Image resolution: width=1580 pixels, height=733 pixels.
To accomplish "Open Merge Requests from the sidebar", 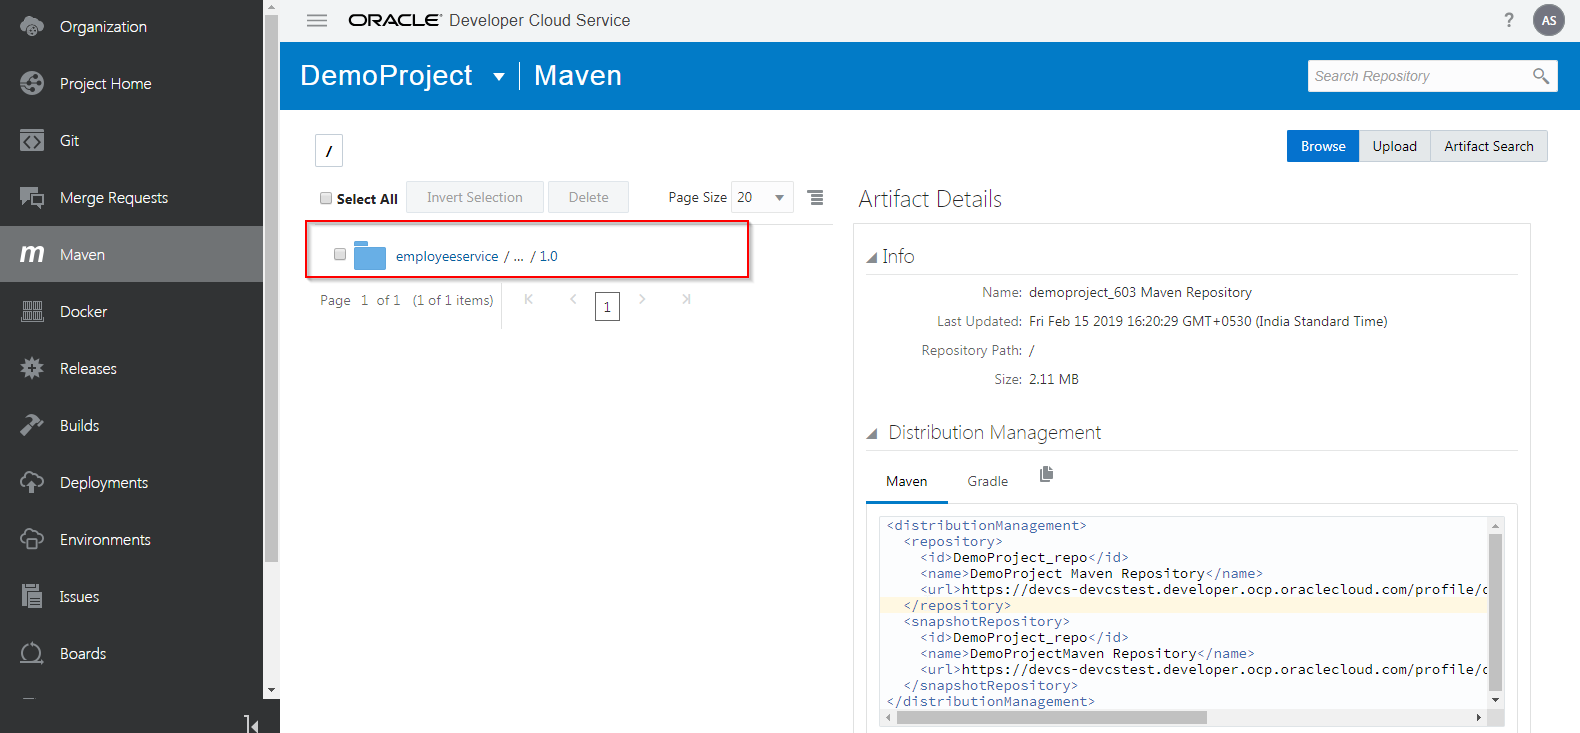I will [114, 198].
